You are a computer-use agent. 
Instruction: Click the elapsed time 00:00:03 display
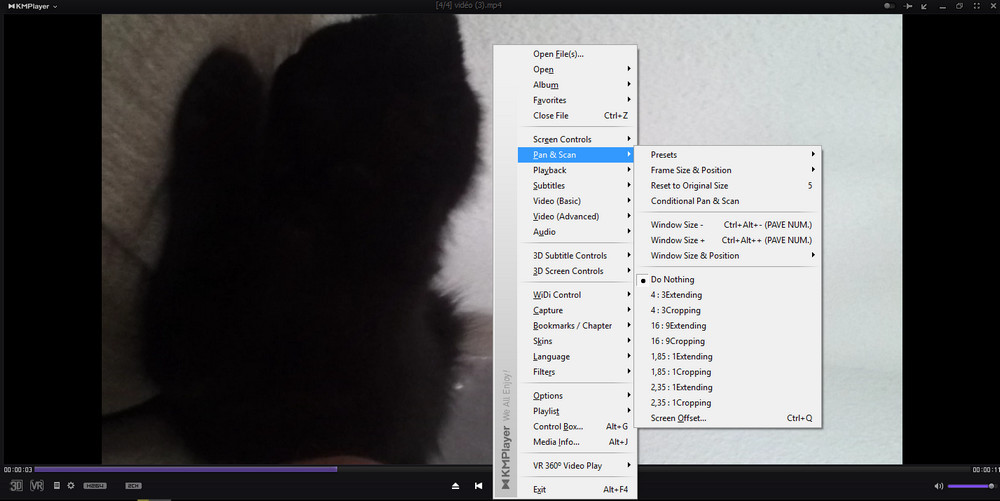17,470
